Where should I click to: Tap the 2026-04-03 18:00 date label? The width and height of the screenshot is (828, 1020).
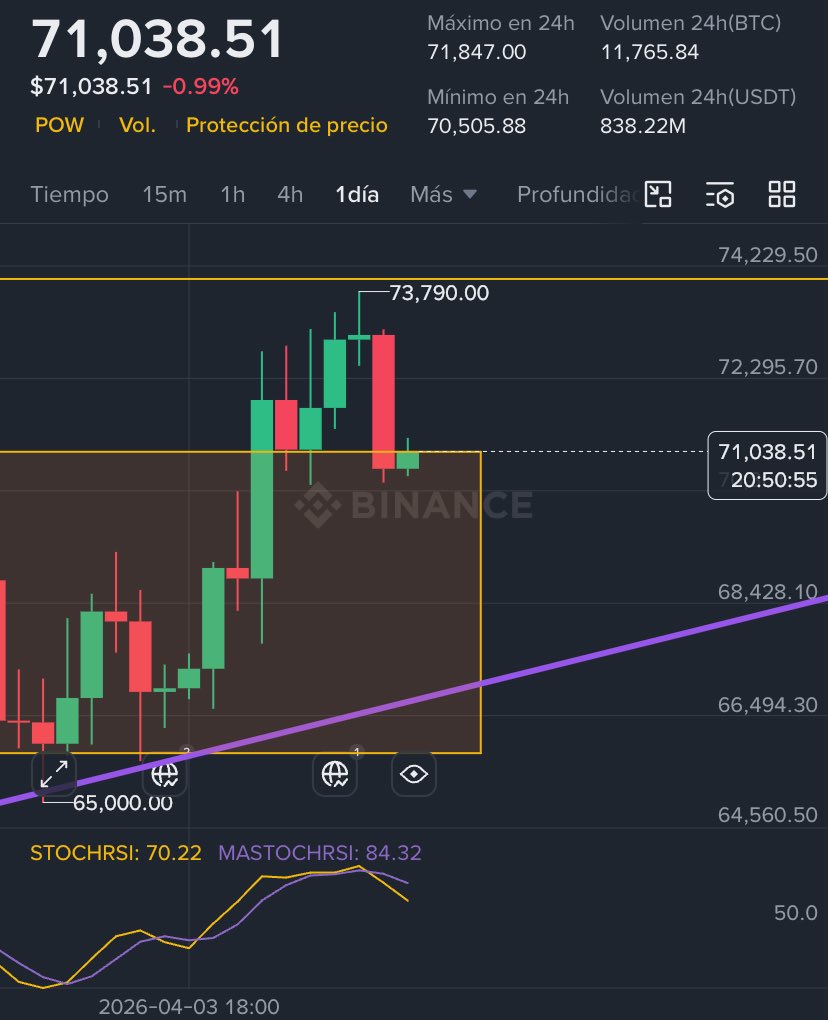pyautogui.click(x=189, y=1006)
